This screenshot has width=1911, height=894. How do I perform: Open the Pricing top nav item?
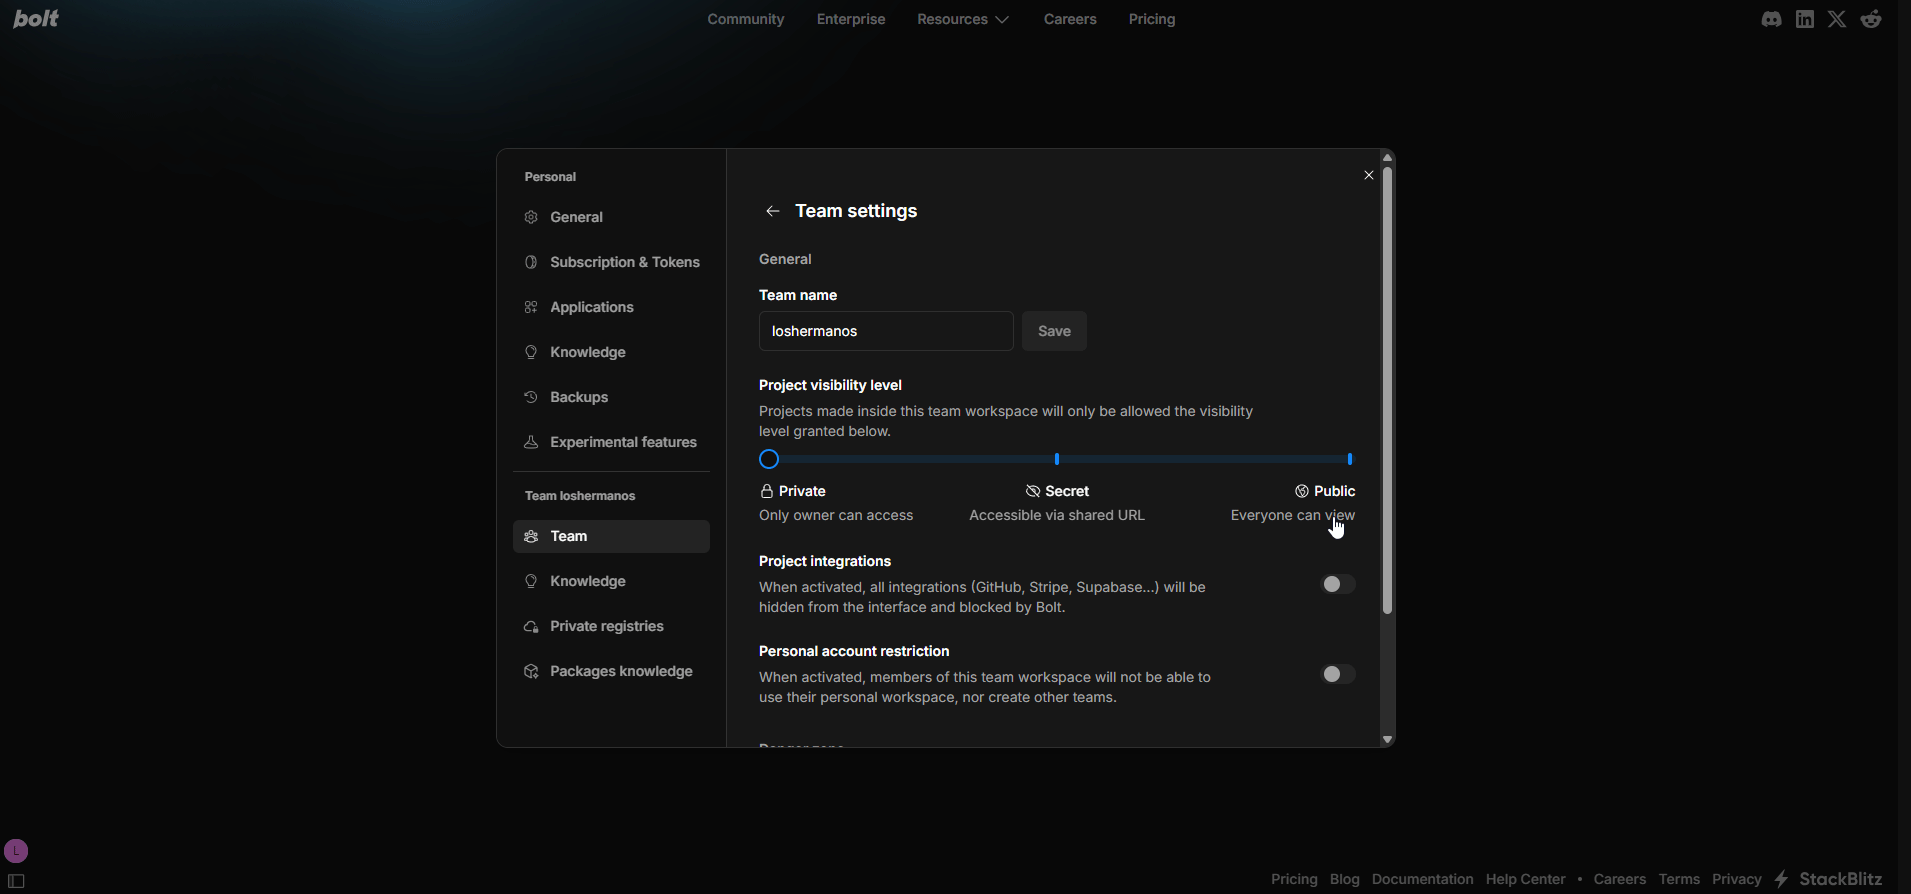[1152, 19]
